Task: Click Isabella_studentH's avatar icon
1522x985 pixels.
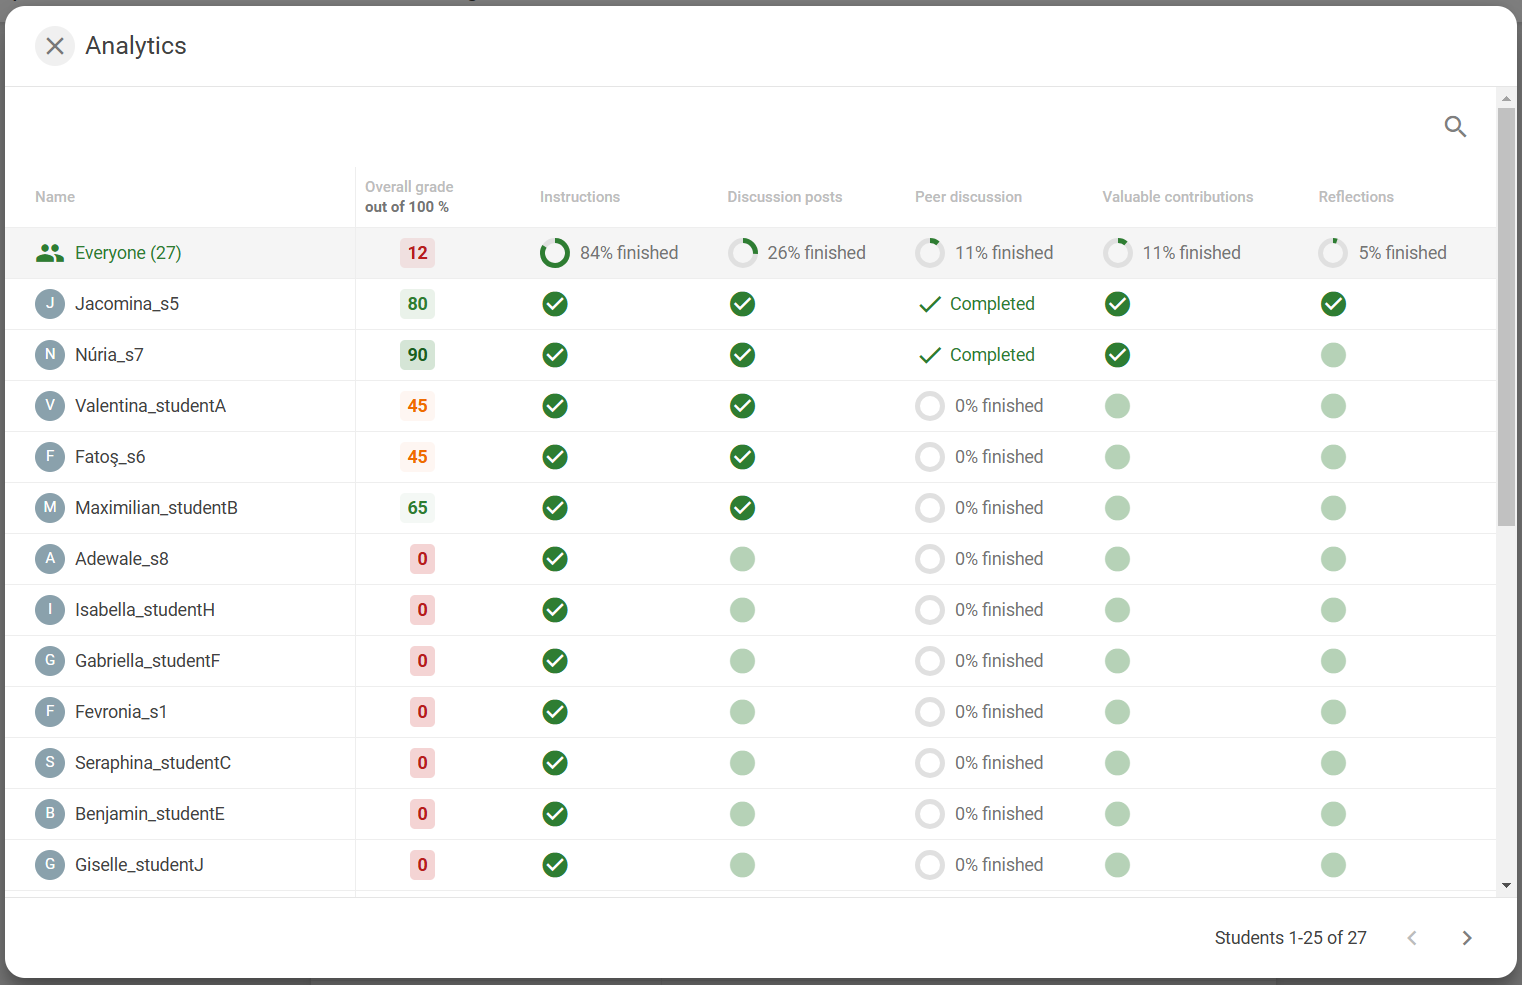Action: [50, 610]
